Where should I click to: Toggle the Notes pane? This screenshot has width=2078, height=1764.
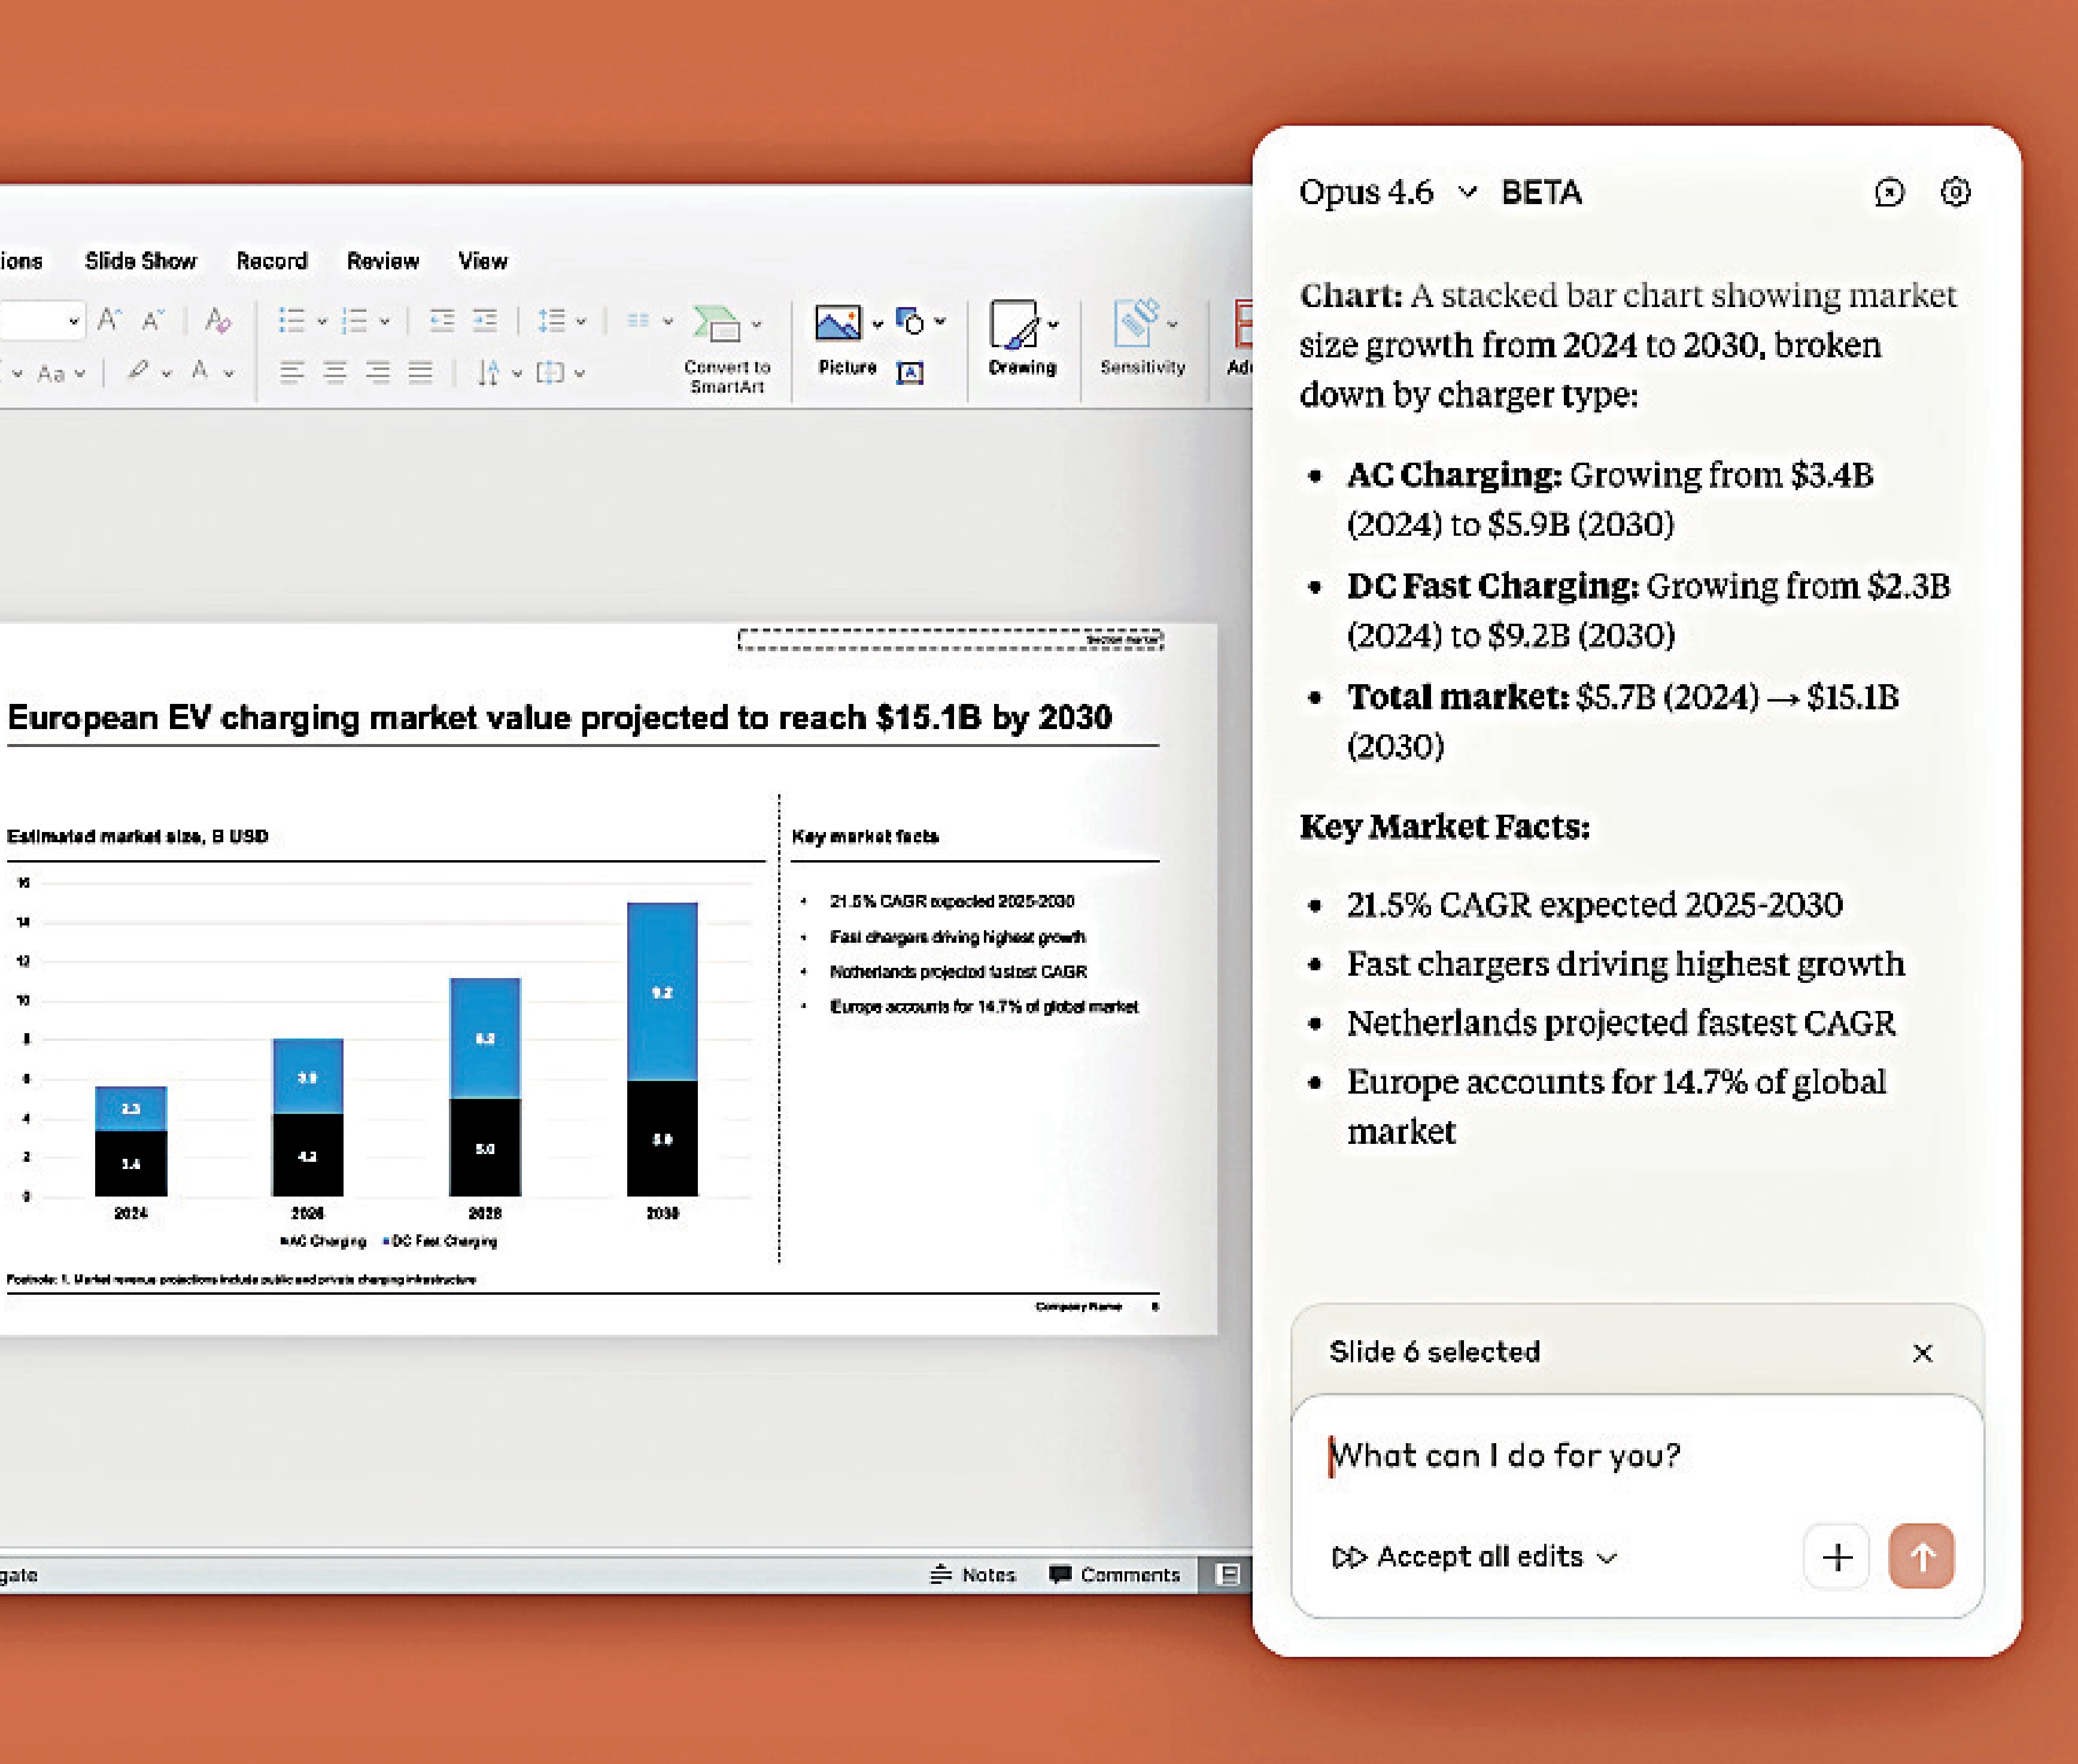coord(973,1575)
